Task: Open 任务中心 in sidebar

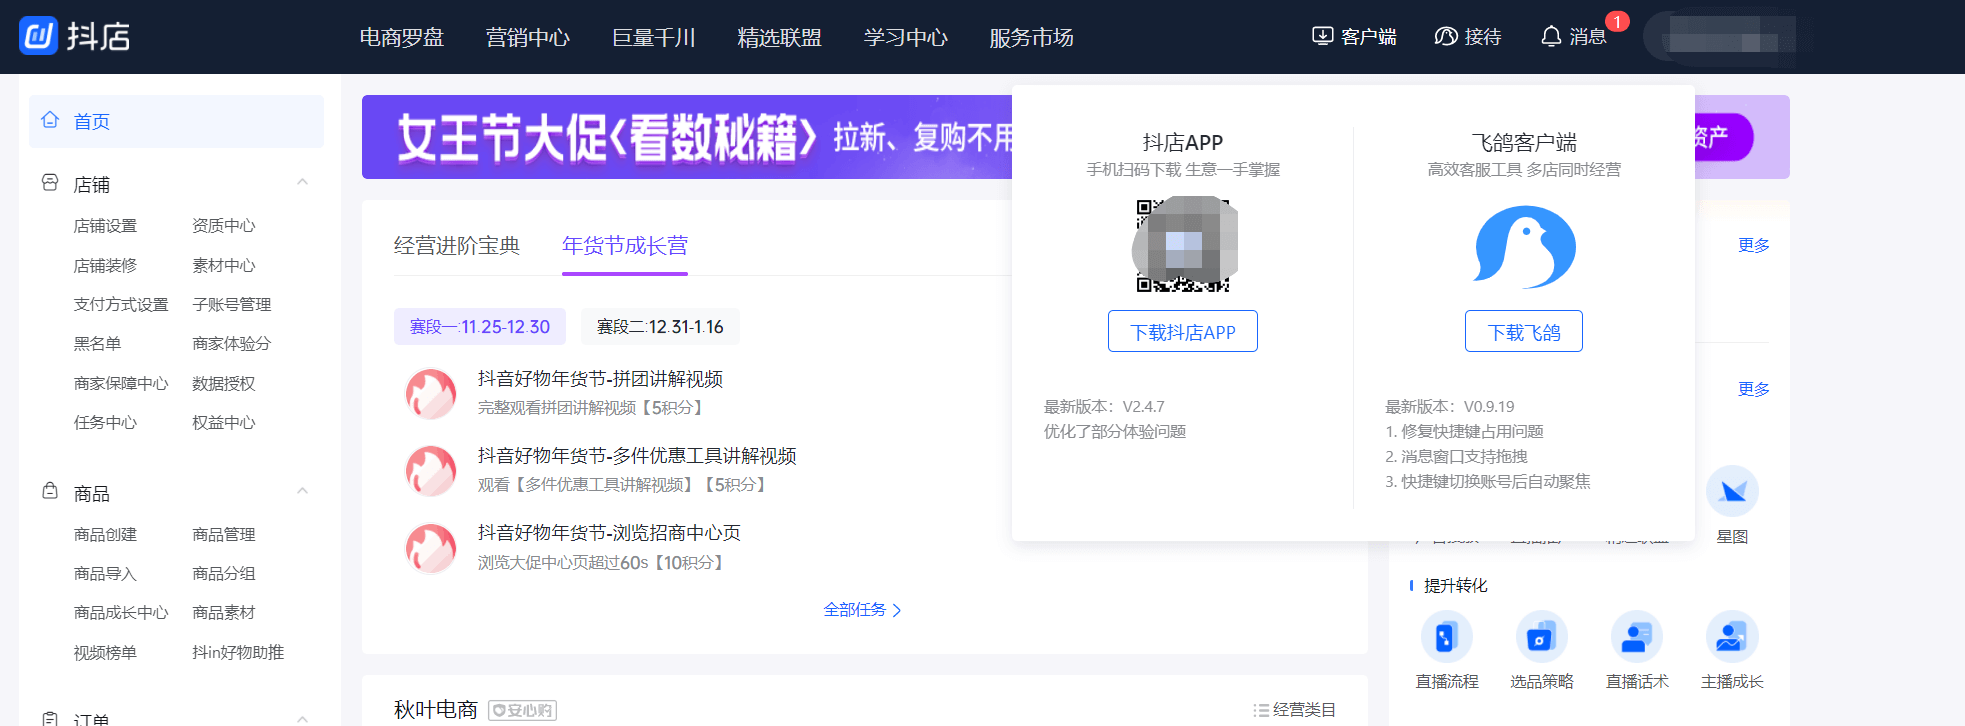Action: [x=105, y=422]
